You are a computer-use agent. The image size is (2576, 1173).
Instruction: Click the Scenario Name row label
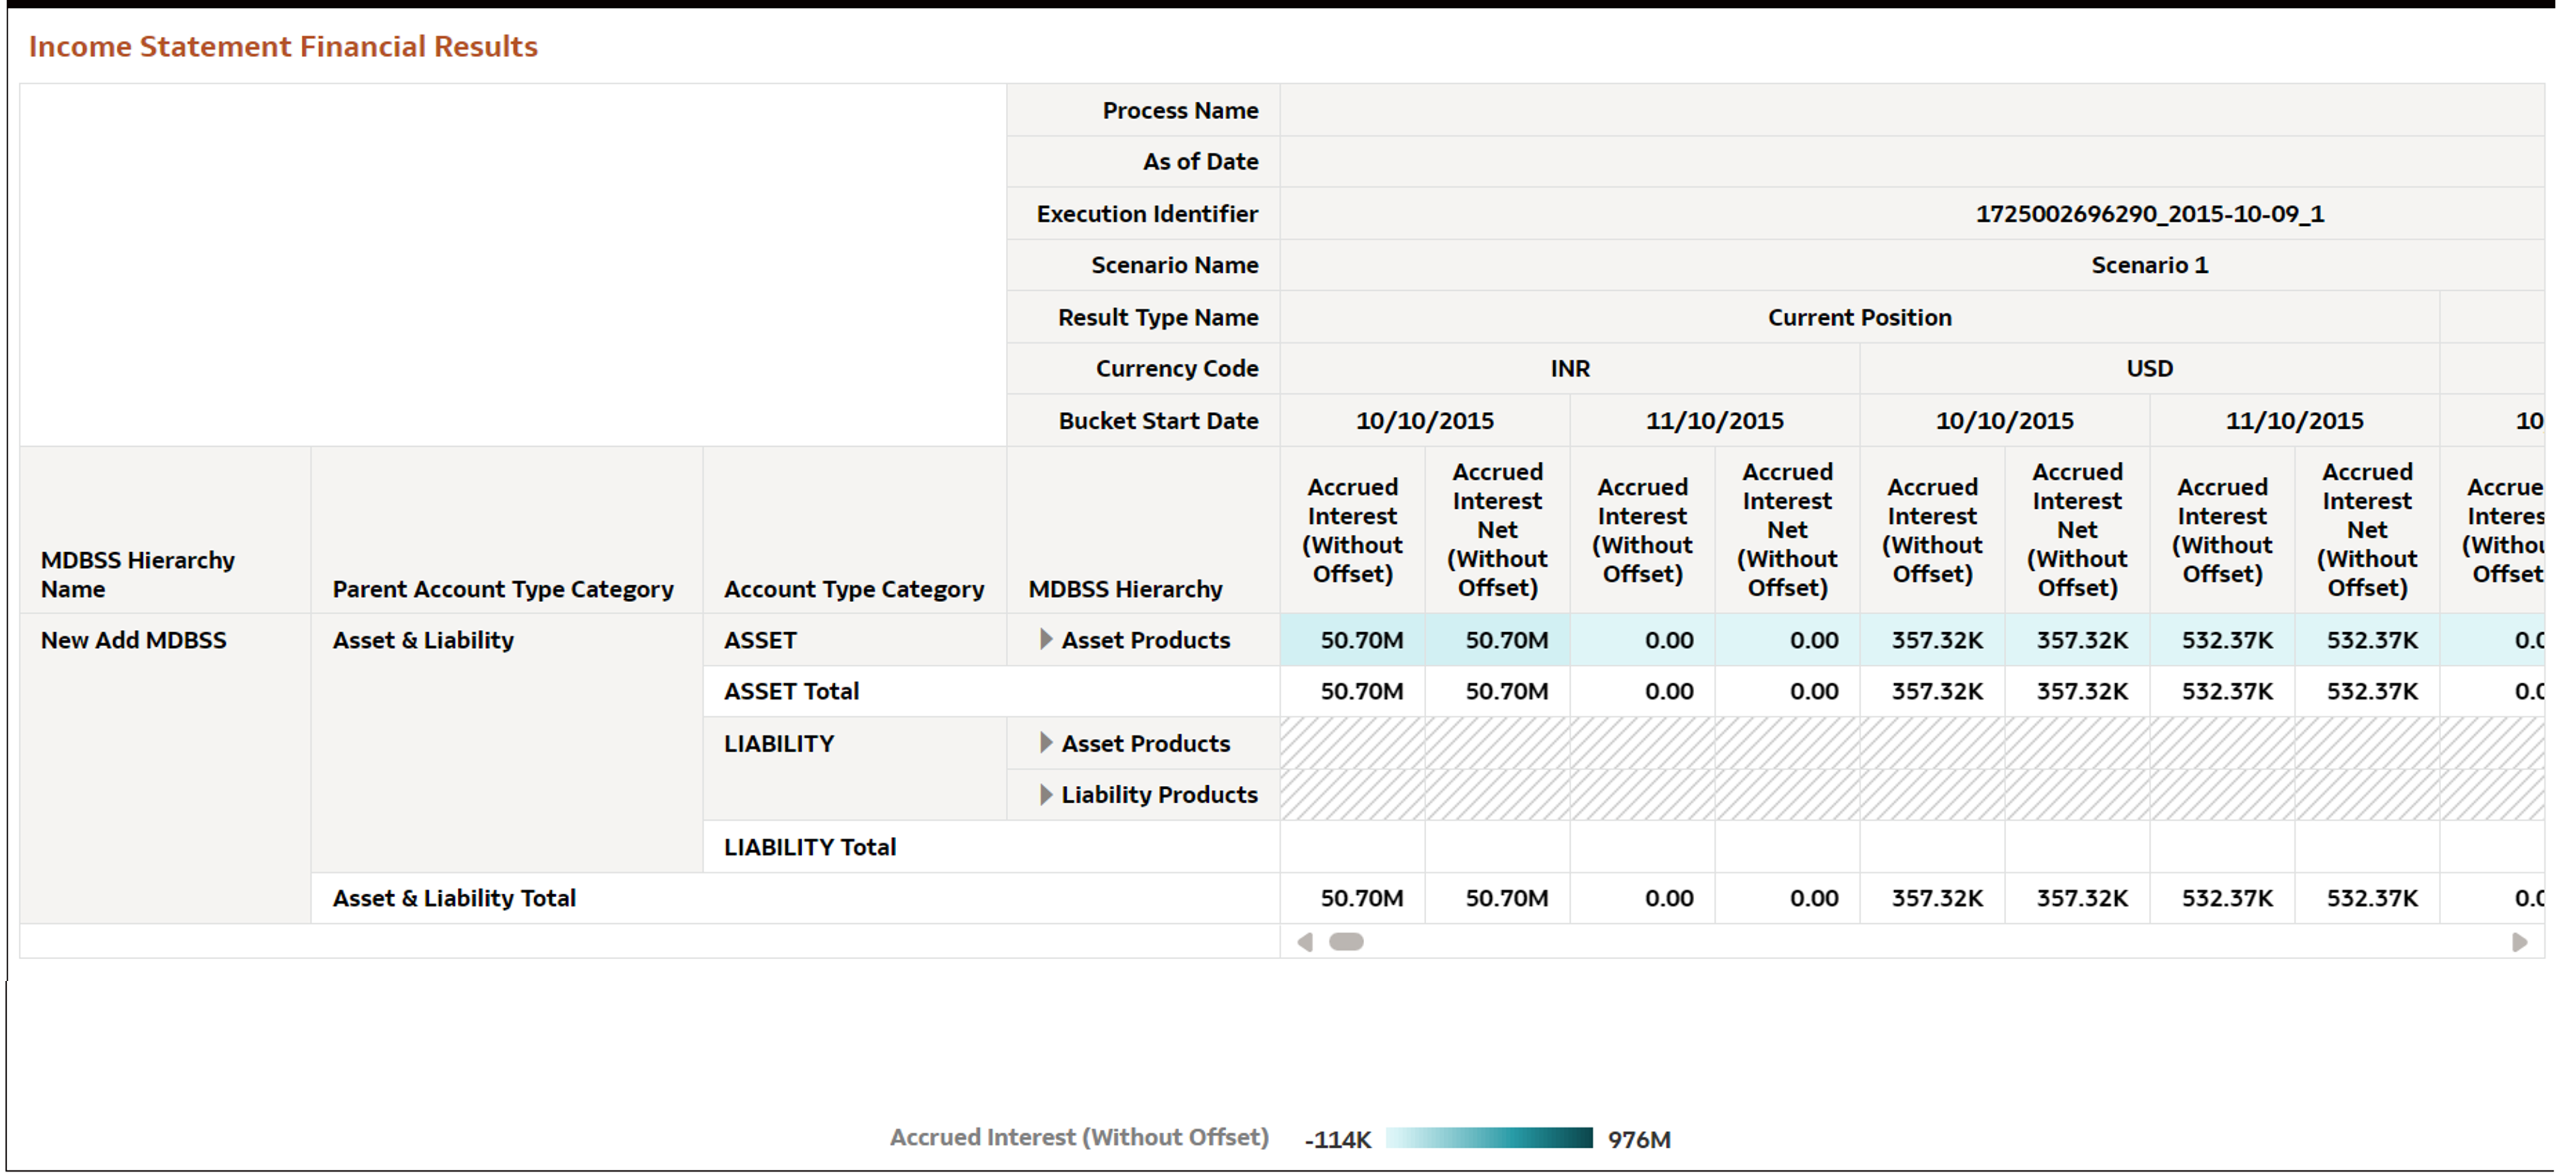[x=1174, y=265]
